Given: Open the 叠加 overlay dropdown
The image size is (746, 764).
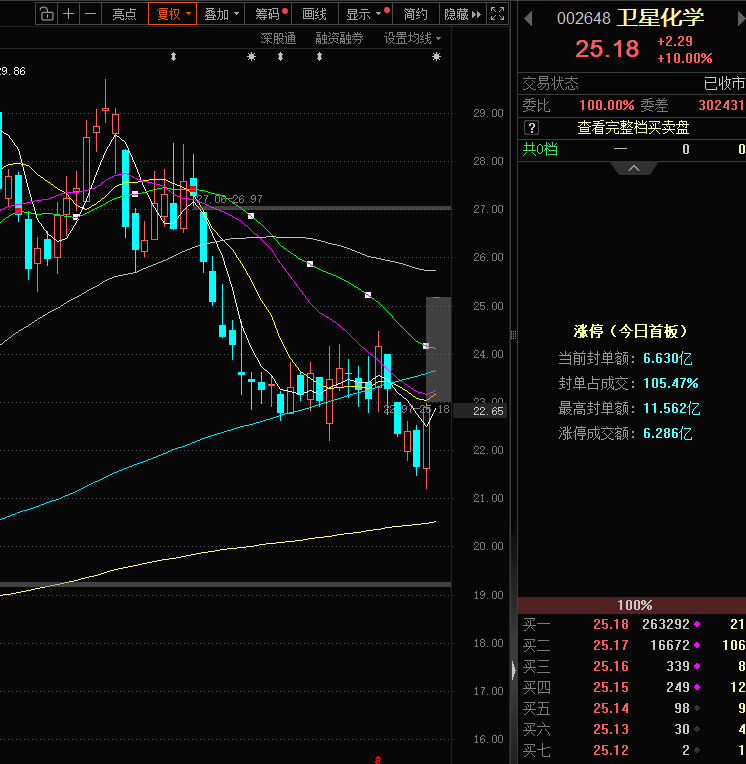Looking at the screenshot, I should click(221, 14).
